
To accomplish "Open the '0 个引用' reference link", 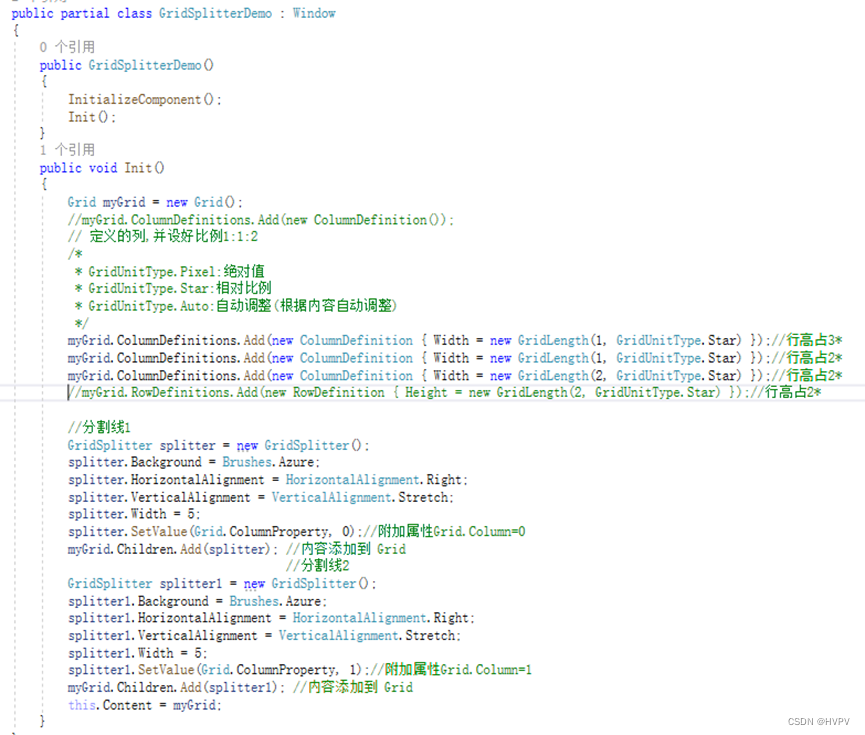I will pyautogui.click(x=67, y=47).
